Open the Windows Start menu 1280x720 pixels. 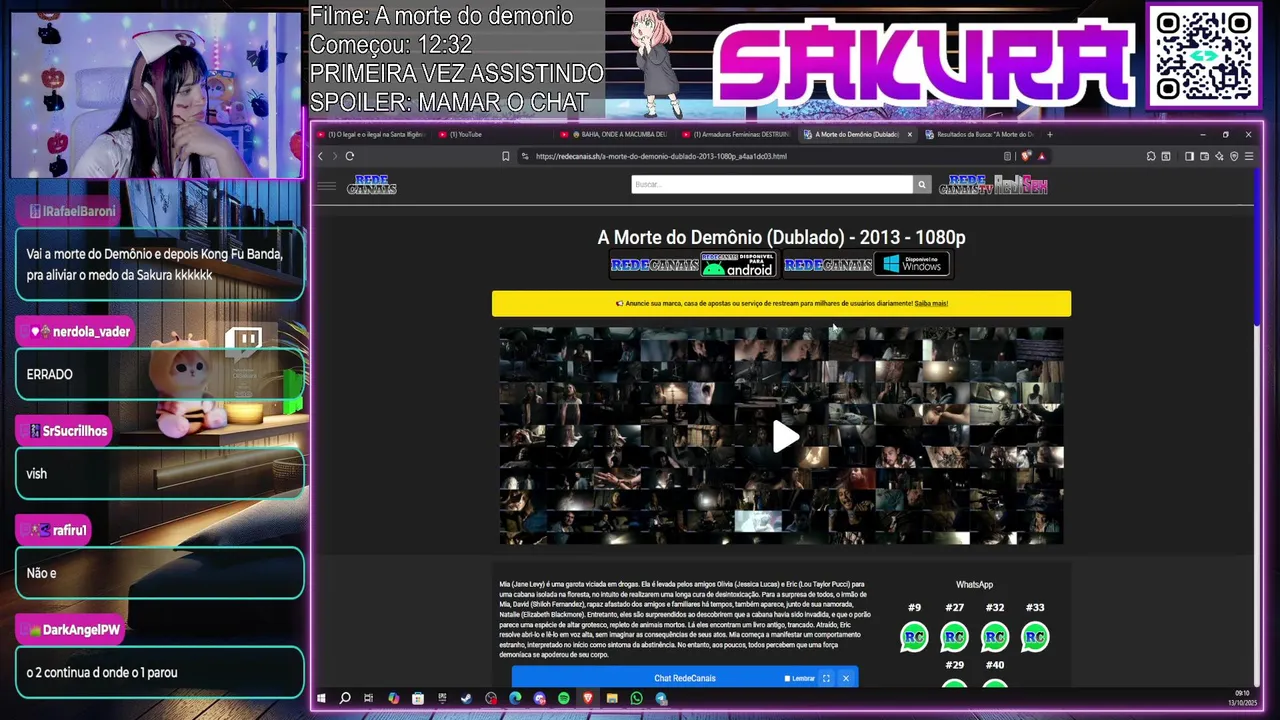point(321,698)
